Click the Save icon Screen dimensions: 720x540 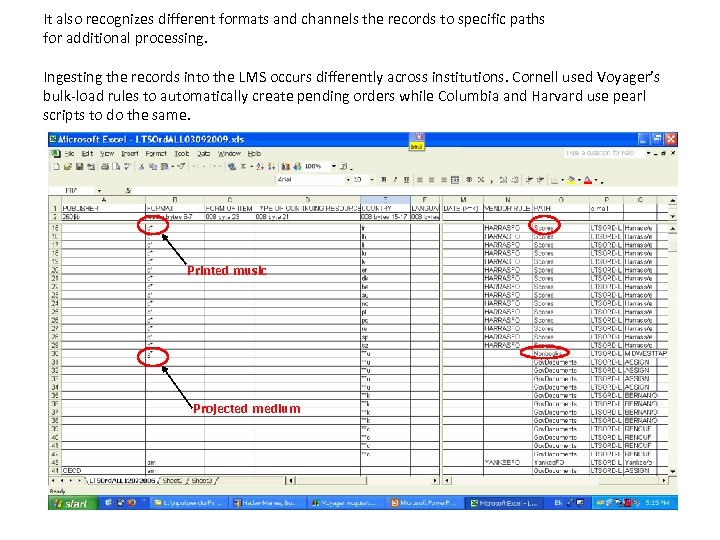tap(79, 167)
